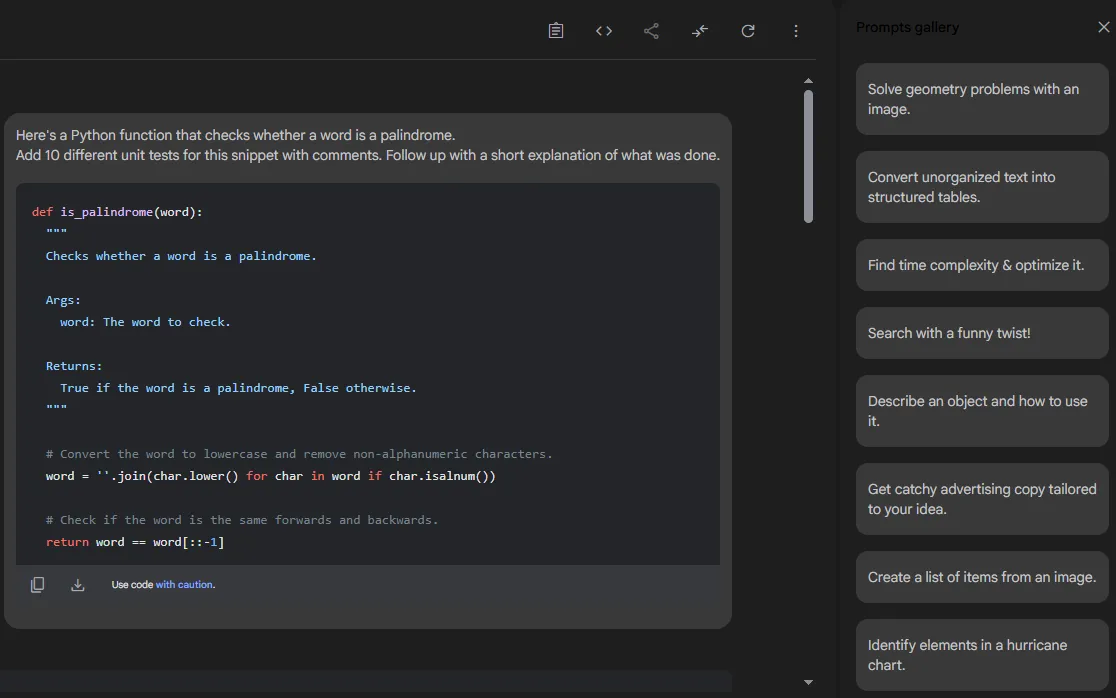
Task: Click the prompt text 'Here's a Python function'
Action: coord(235,135)
